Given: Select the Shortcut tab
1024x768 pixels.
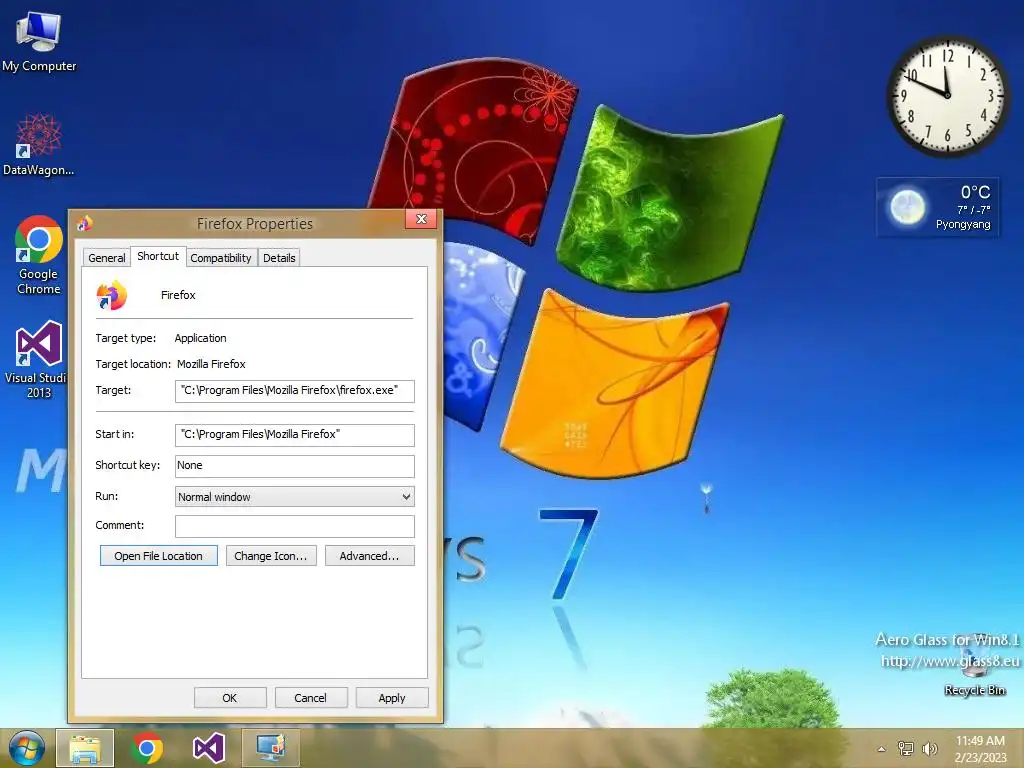Looking at the screenshot, I should tap(158, 256).
